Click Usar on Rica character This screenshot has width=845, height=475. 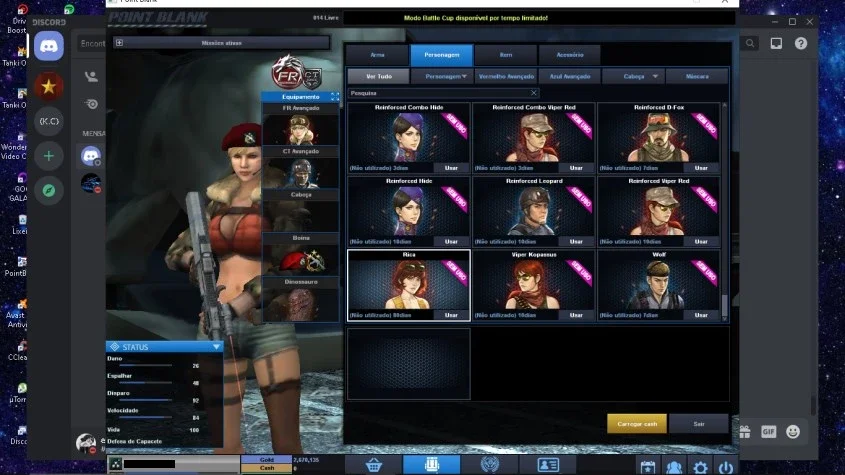tap(451, 315)
